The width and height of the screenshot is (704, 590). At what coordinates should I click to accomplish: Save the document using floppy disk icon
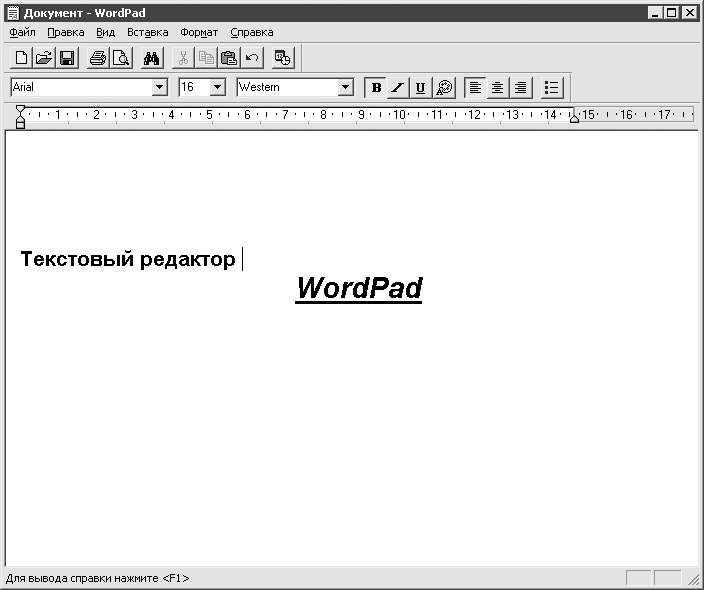(x=67, y=58)
